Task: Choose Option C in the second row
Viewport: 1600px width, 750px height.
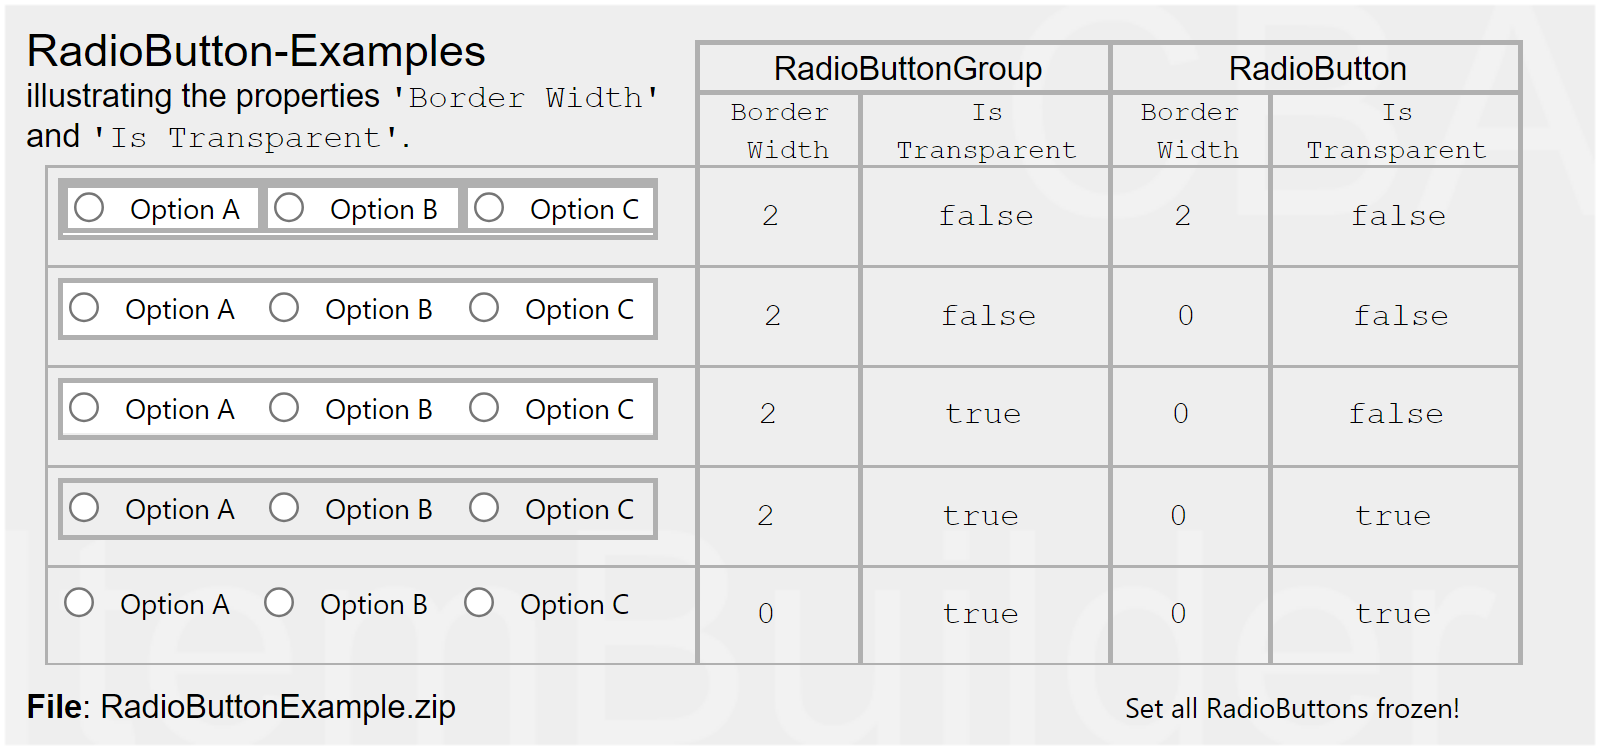Action: click(x=484, y=308)
